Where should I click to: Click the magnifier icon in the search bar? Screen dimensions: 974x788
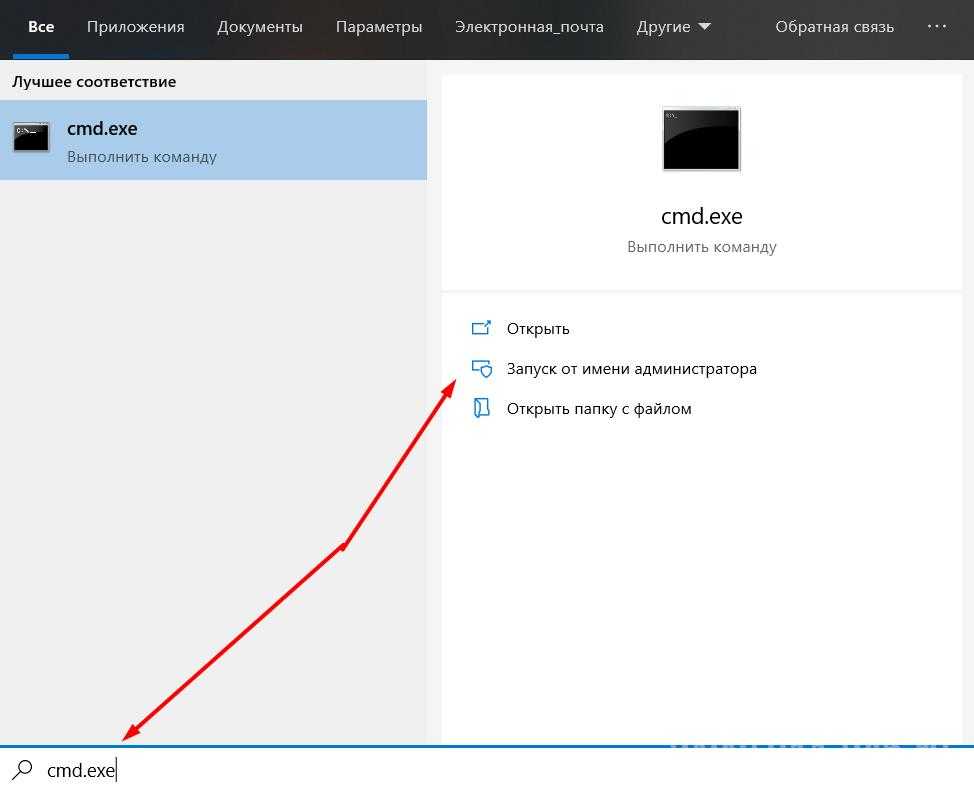click(22, 769)
